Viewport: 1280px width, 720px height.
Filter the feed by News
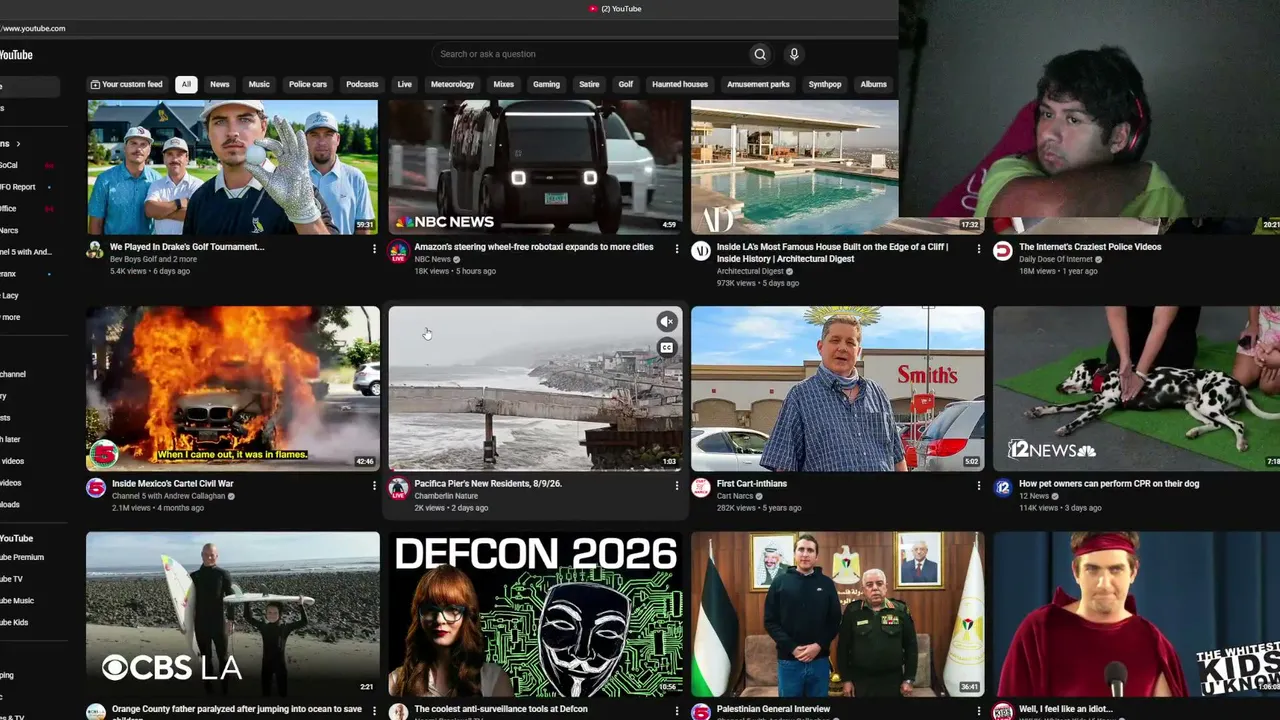220,84
